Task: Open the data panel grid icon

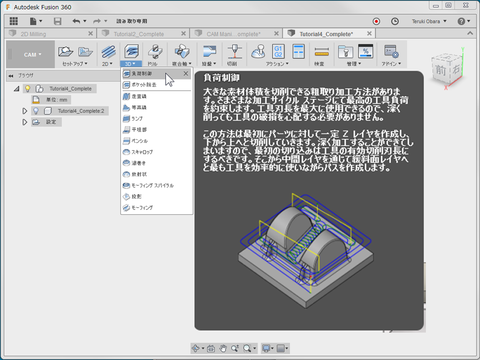Action: [x=13, y=21]
